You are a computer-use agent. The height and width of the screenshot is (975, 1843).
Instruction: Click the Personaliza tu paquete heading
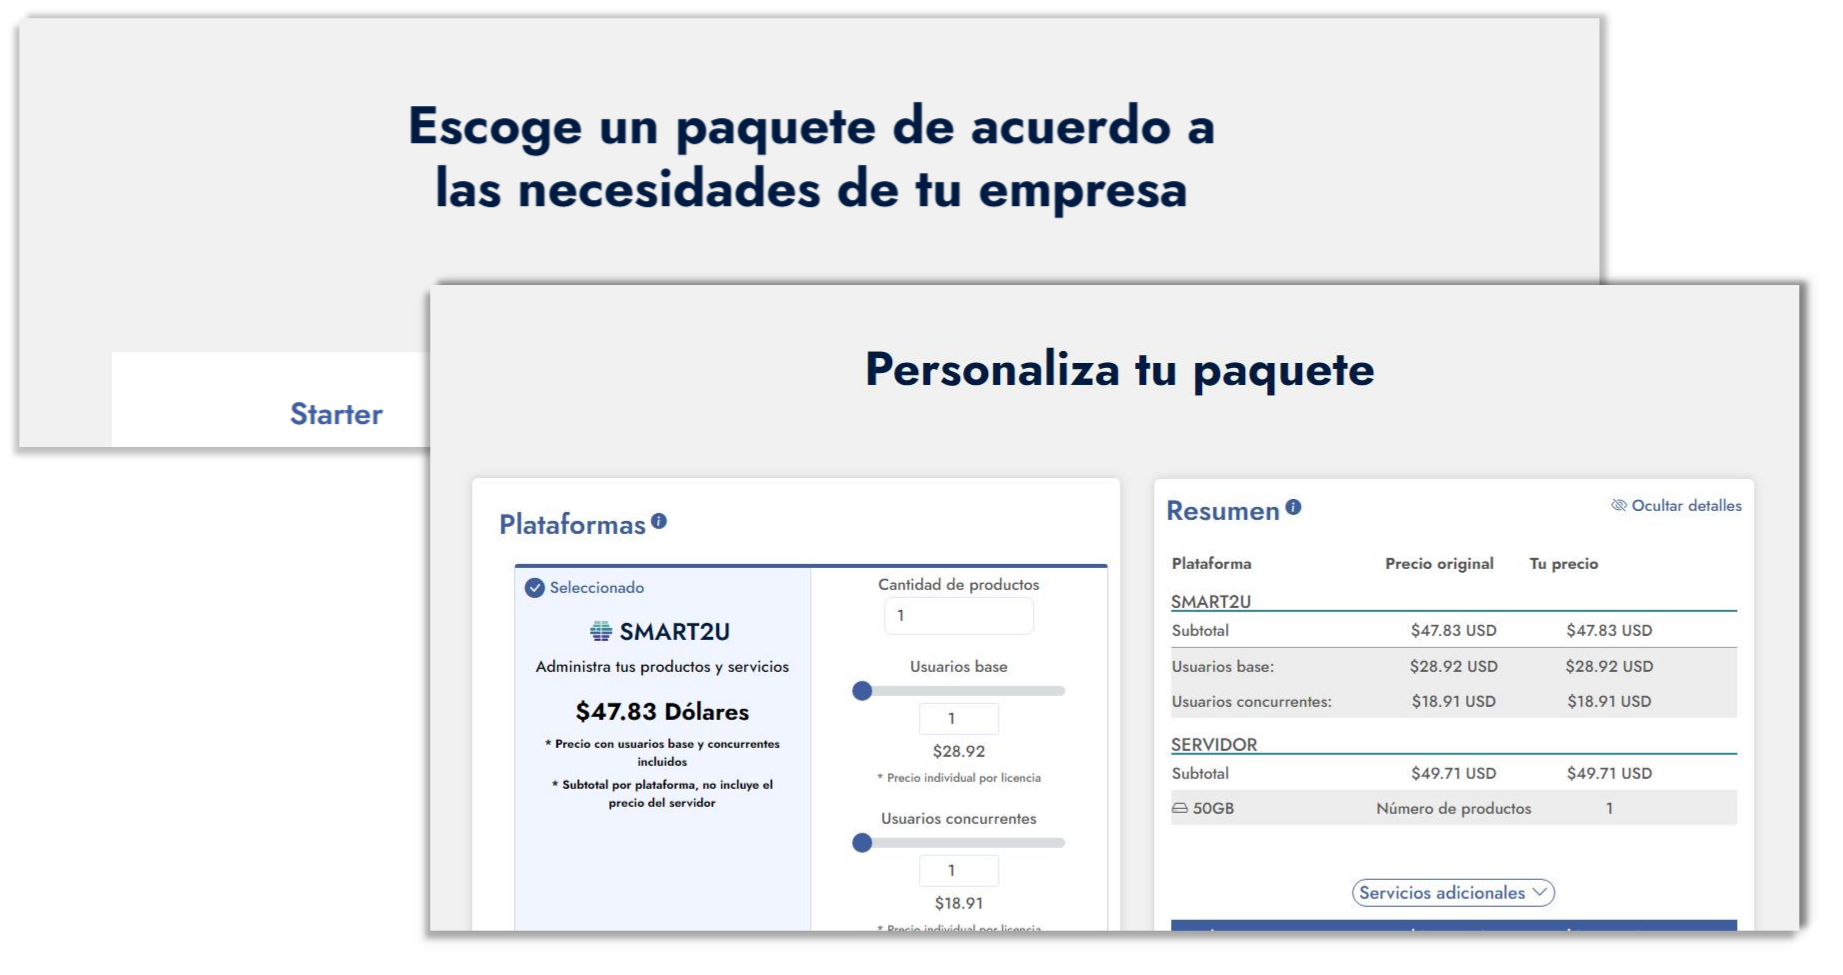pyautogui.click(x=1119, y=370)
